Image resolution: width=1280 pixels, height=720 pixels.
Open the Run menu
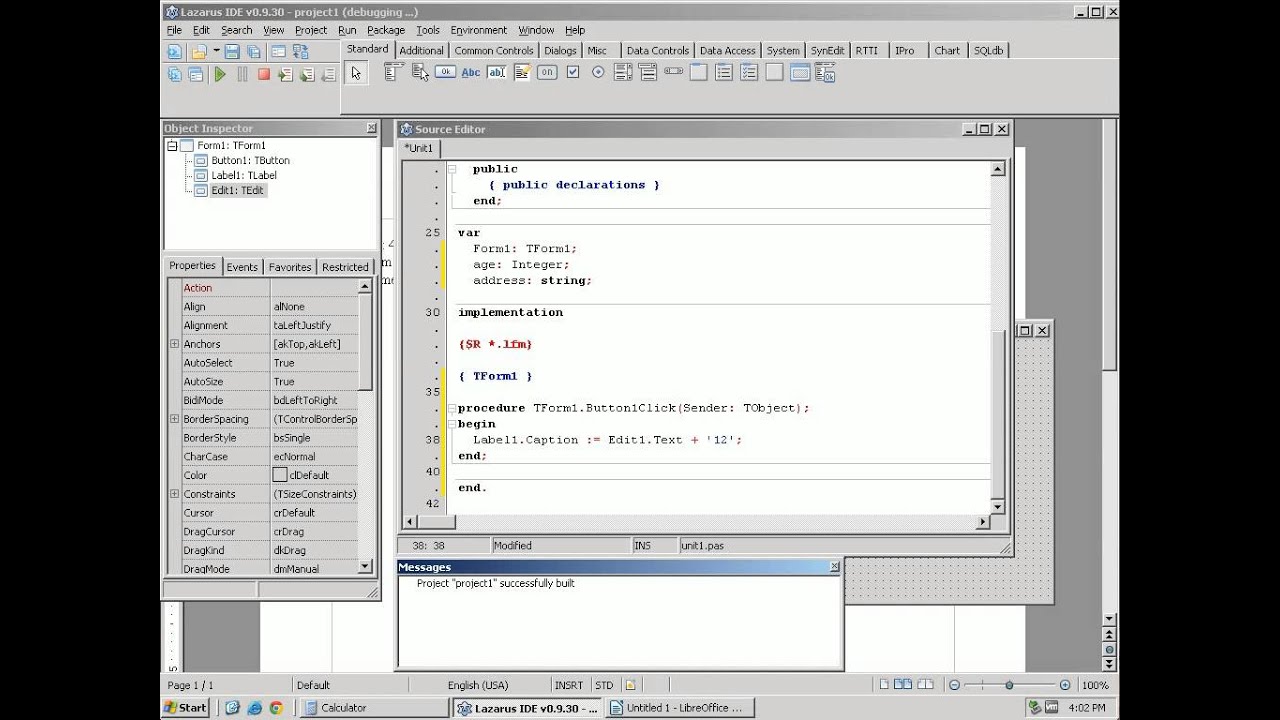coord(347,30)
